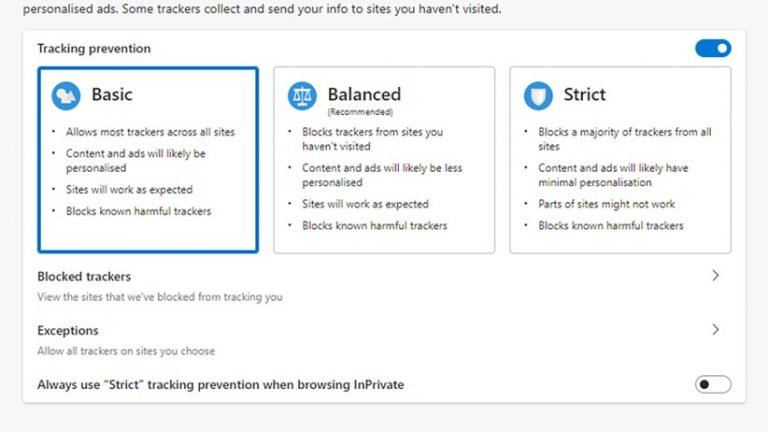This screenshot has width=768, height=432.
Task: Click the Tracking prevention heading
Action: point(94,48)
